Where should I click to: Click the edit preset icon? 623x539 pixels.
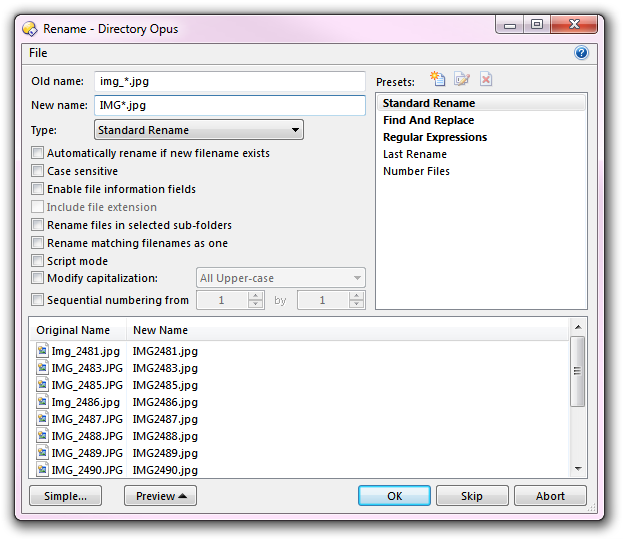[x=461, y=79]
